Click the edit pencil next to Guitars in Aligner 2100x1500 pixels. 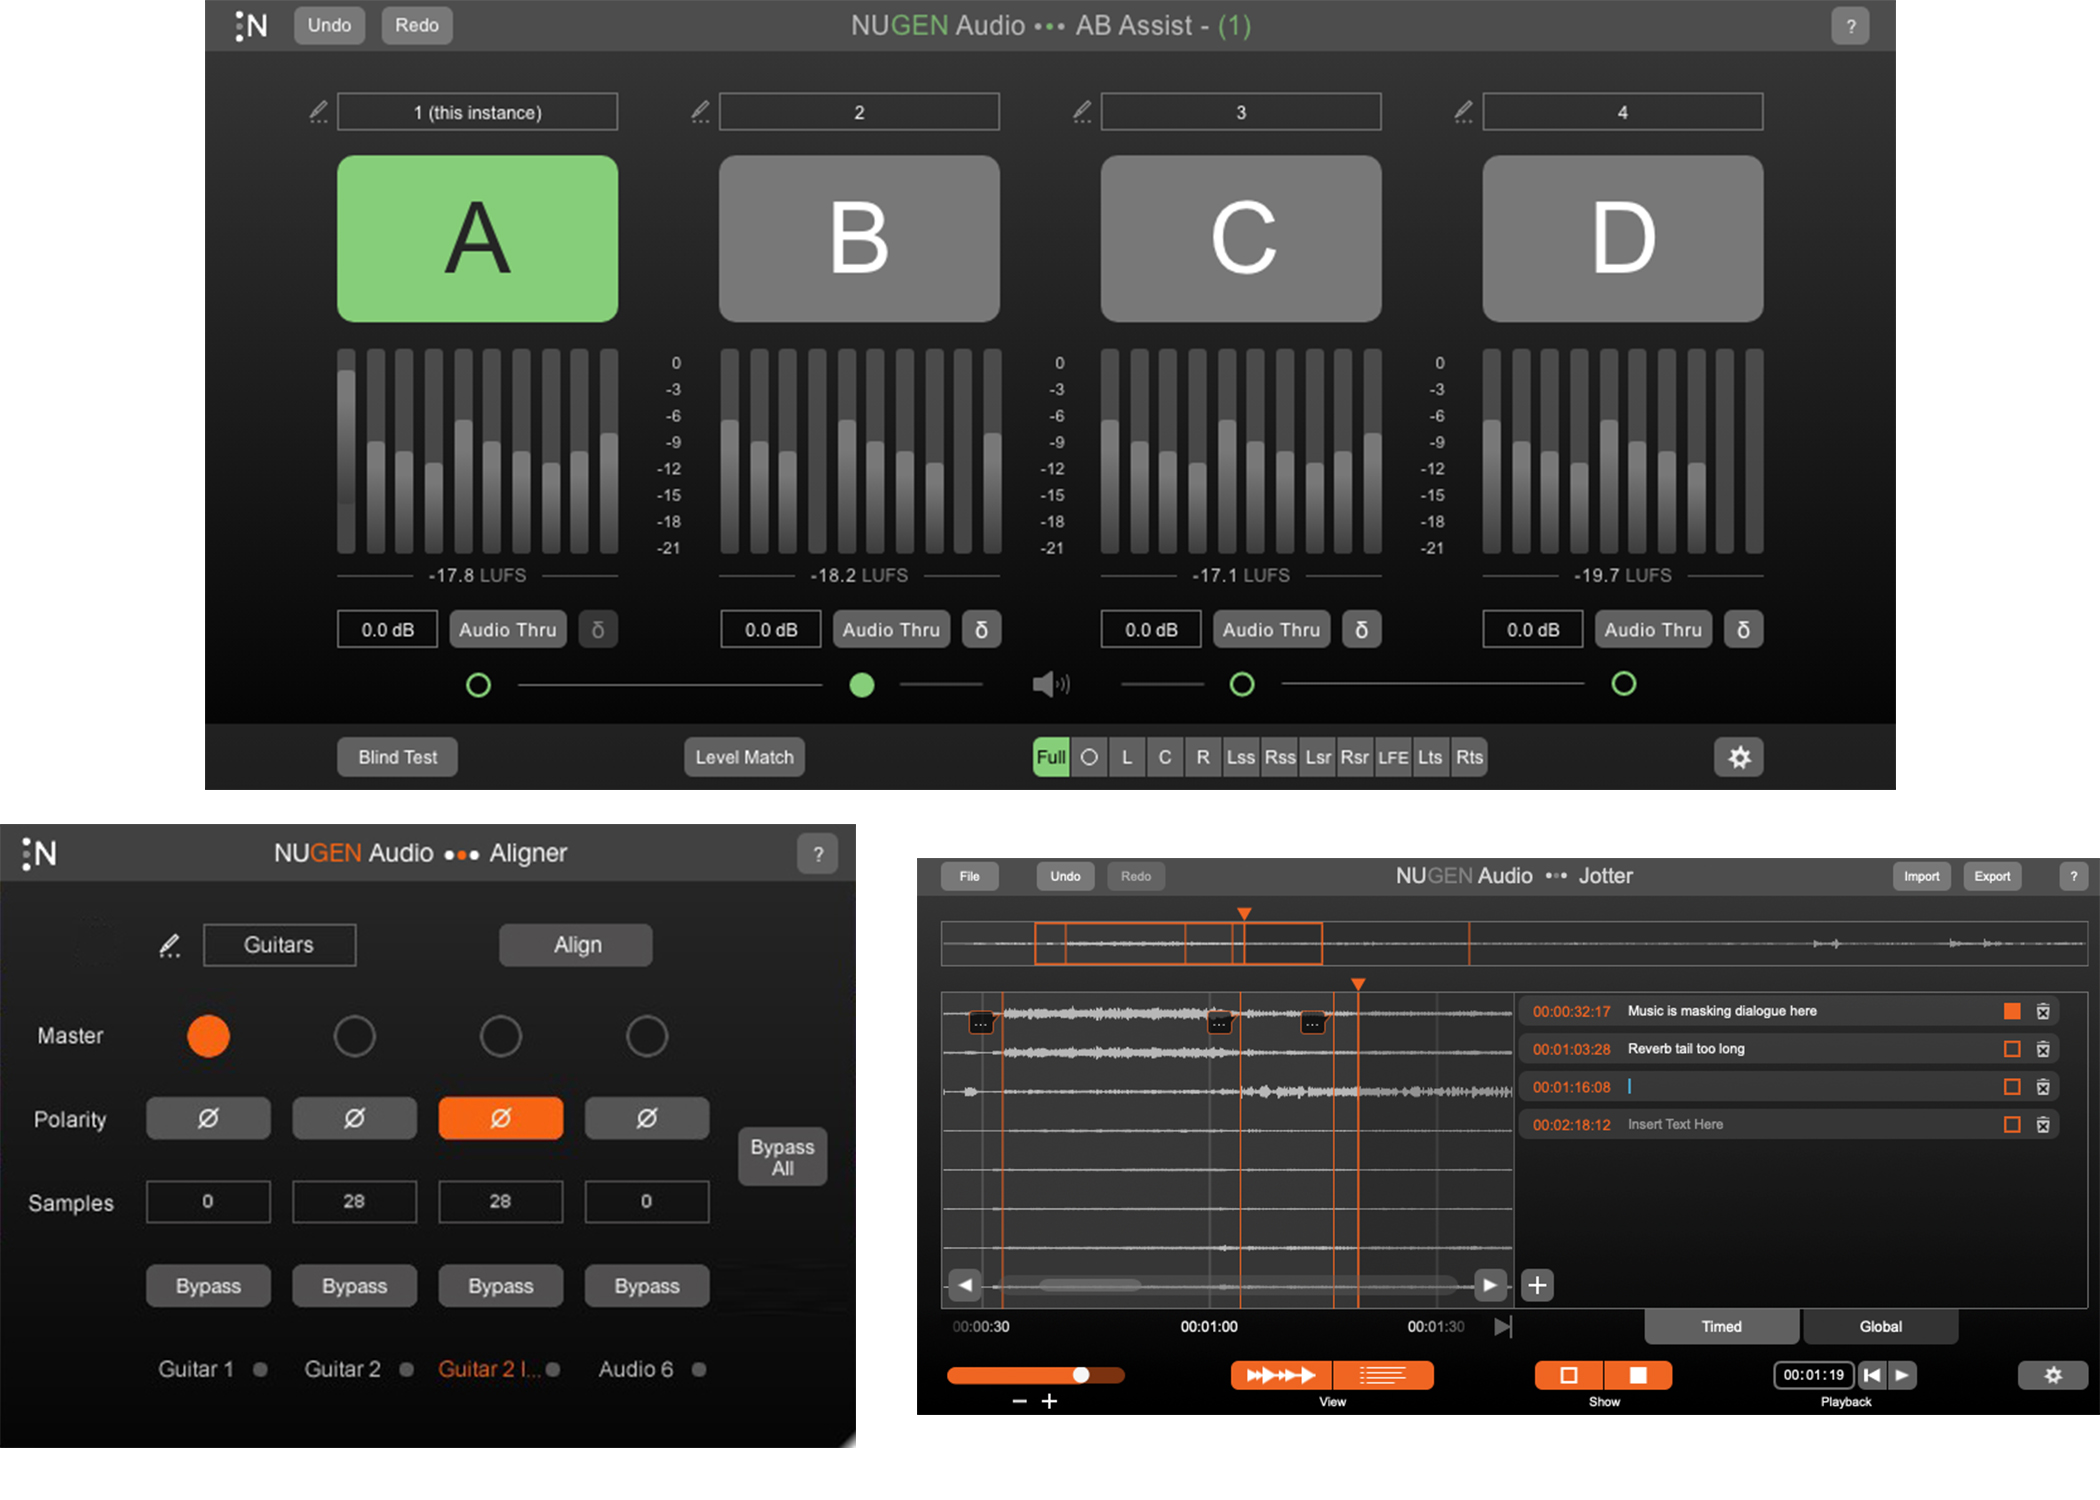click(x=170, y=945)
